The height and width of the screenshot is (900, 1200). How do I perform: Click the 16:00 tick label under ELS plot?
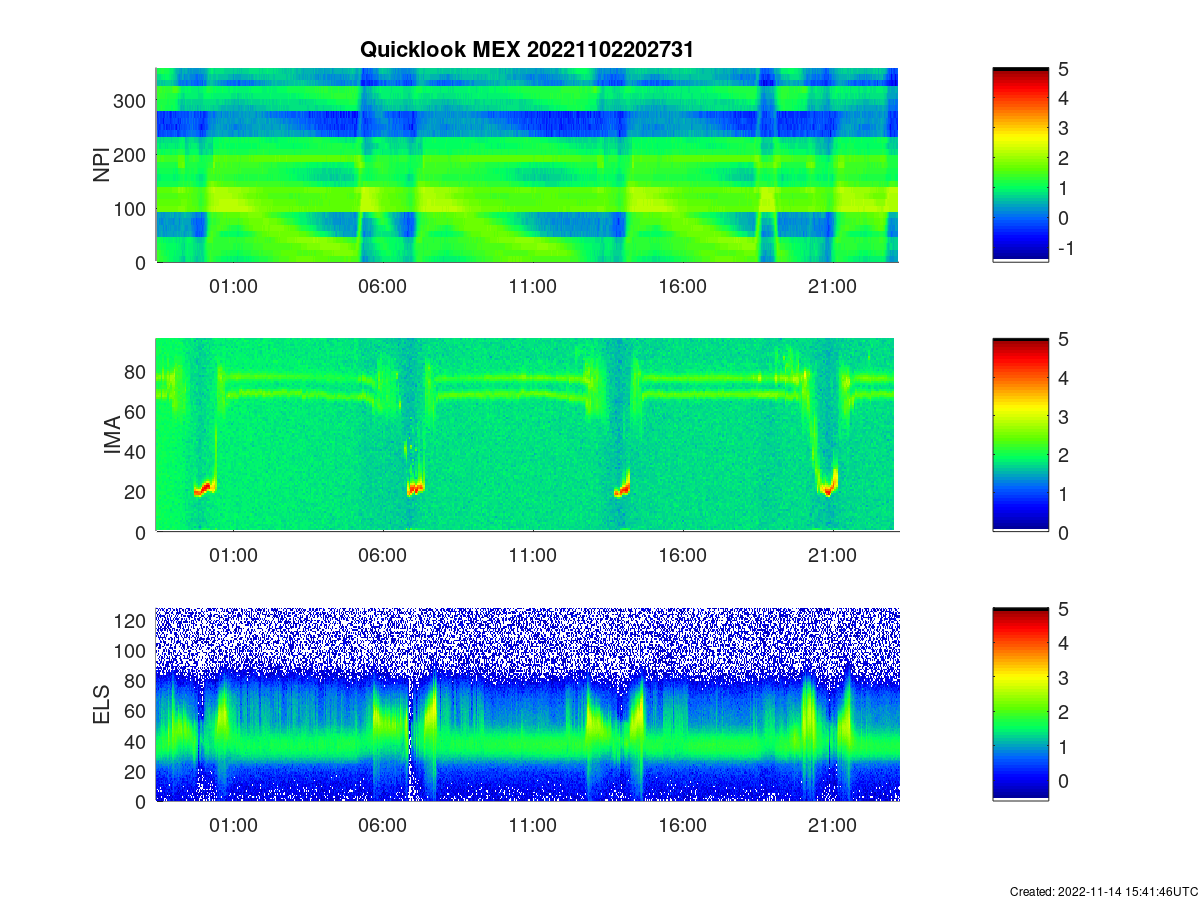click(x=683, y=825)
